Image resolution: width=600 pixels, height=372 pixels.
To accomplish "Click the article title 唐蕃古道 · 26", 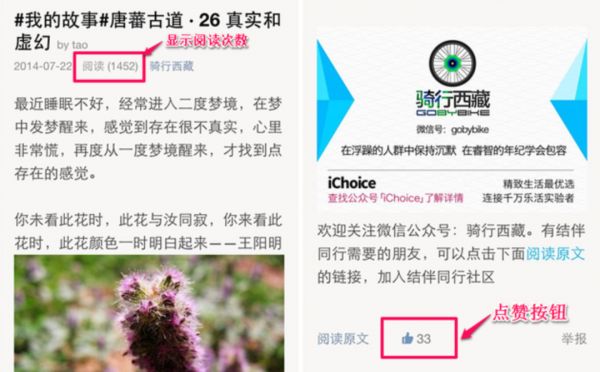I will 165,20.
